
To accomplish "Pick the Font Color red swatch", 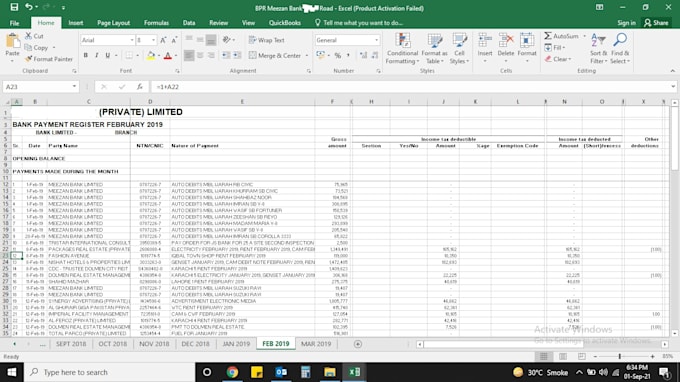I will tap(168, 56).
